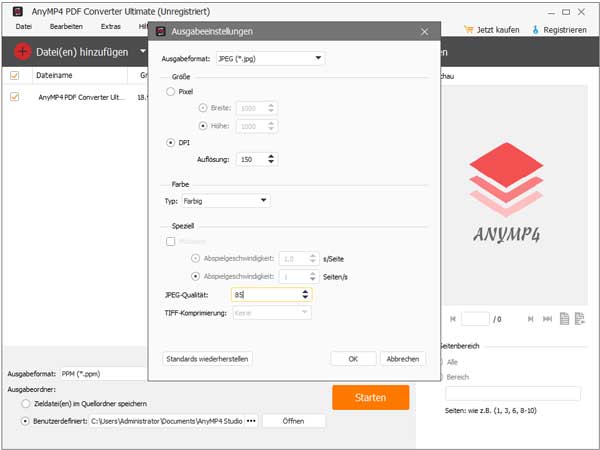Click the Bereich page range input field

click(513, 393)
